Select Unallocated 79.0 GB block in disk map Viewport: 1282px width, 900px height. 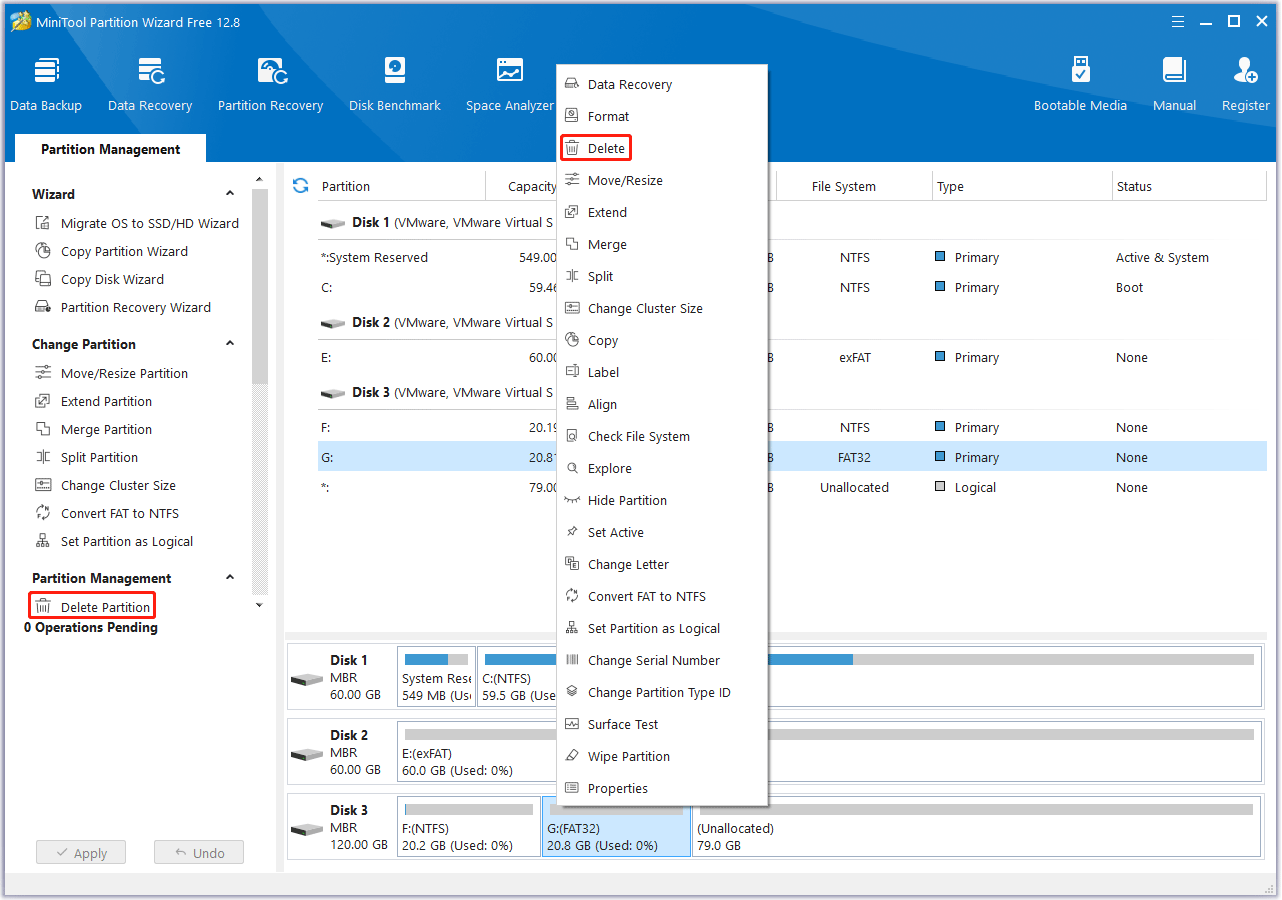[x=976, y=826]
